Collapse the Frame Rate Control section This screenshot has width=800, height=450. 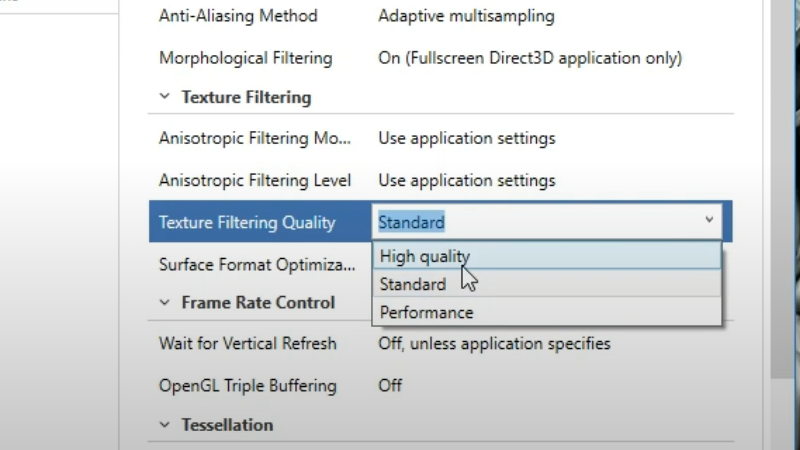pos(165,302)
